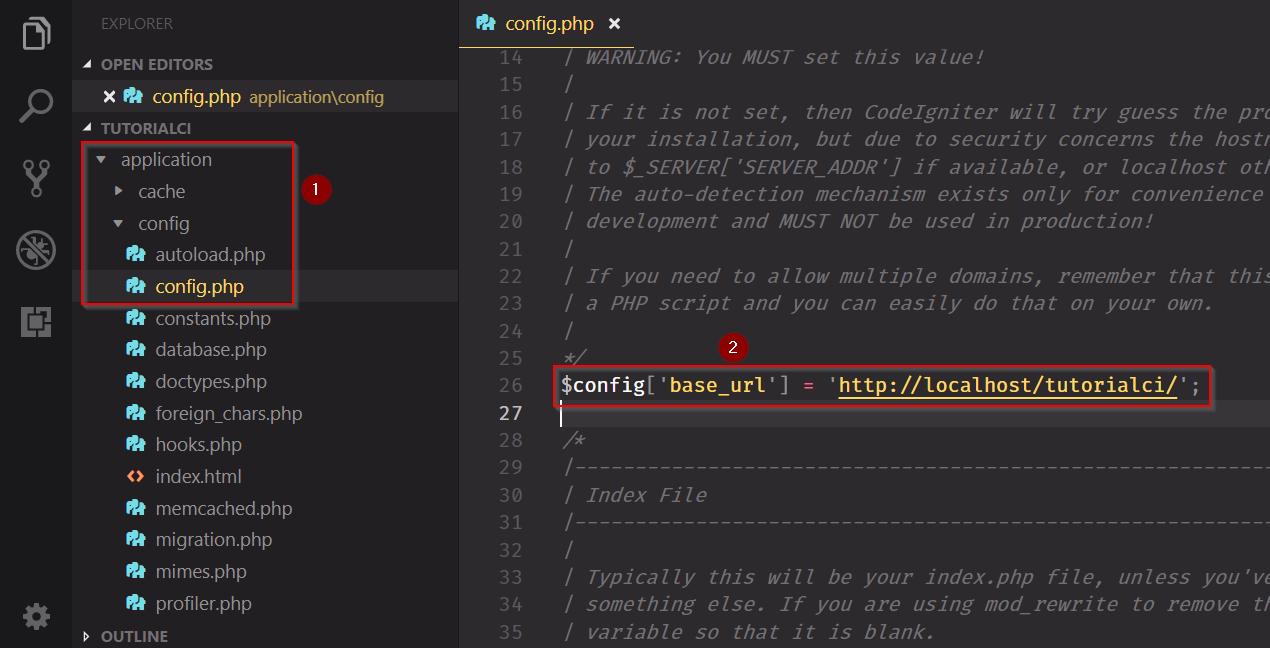The height and width of the screenshot is (648, 1270).
Task: Click the 'Index File' comment on line 30
Action: [646, 495]
